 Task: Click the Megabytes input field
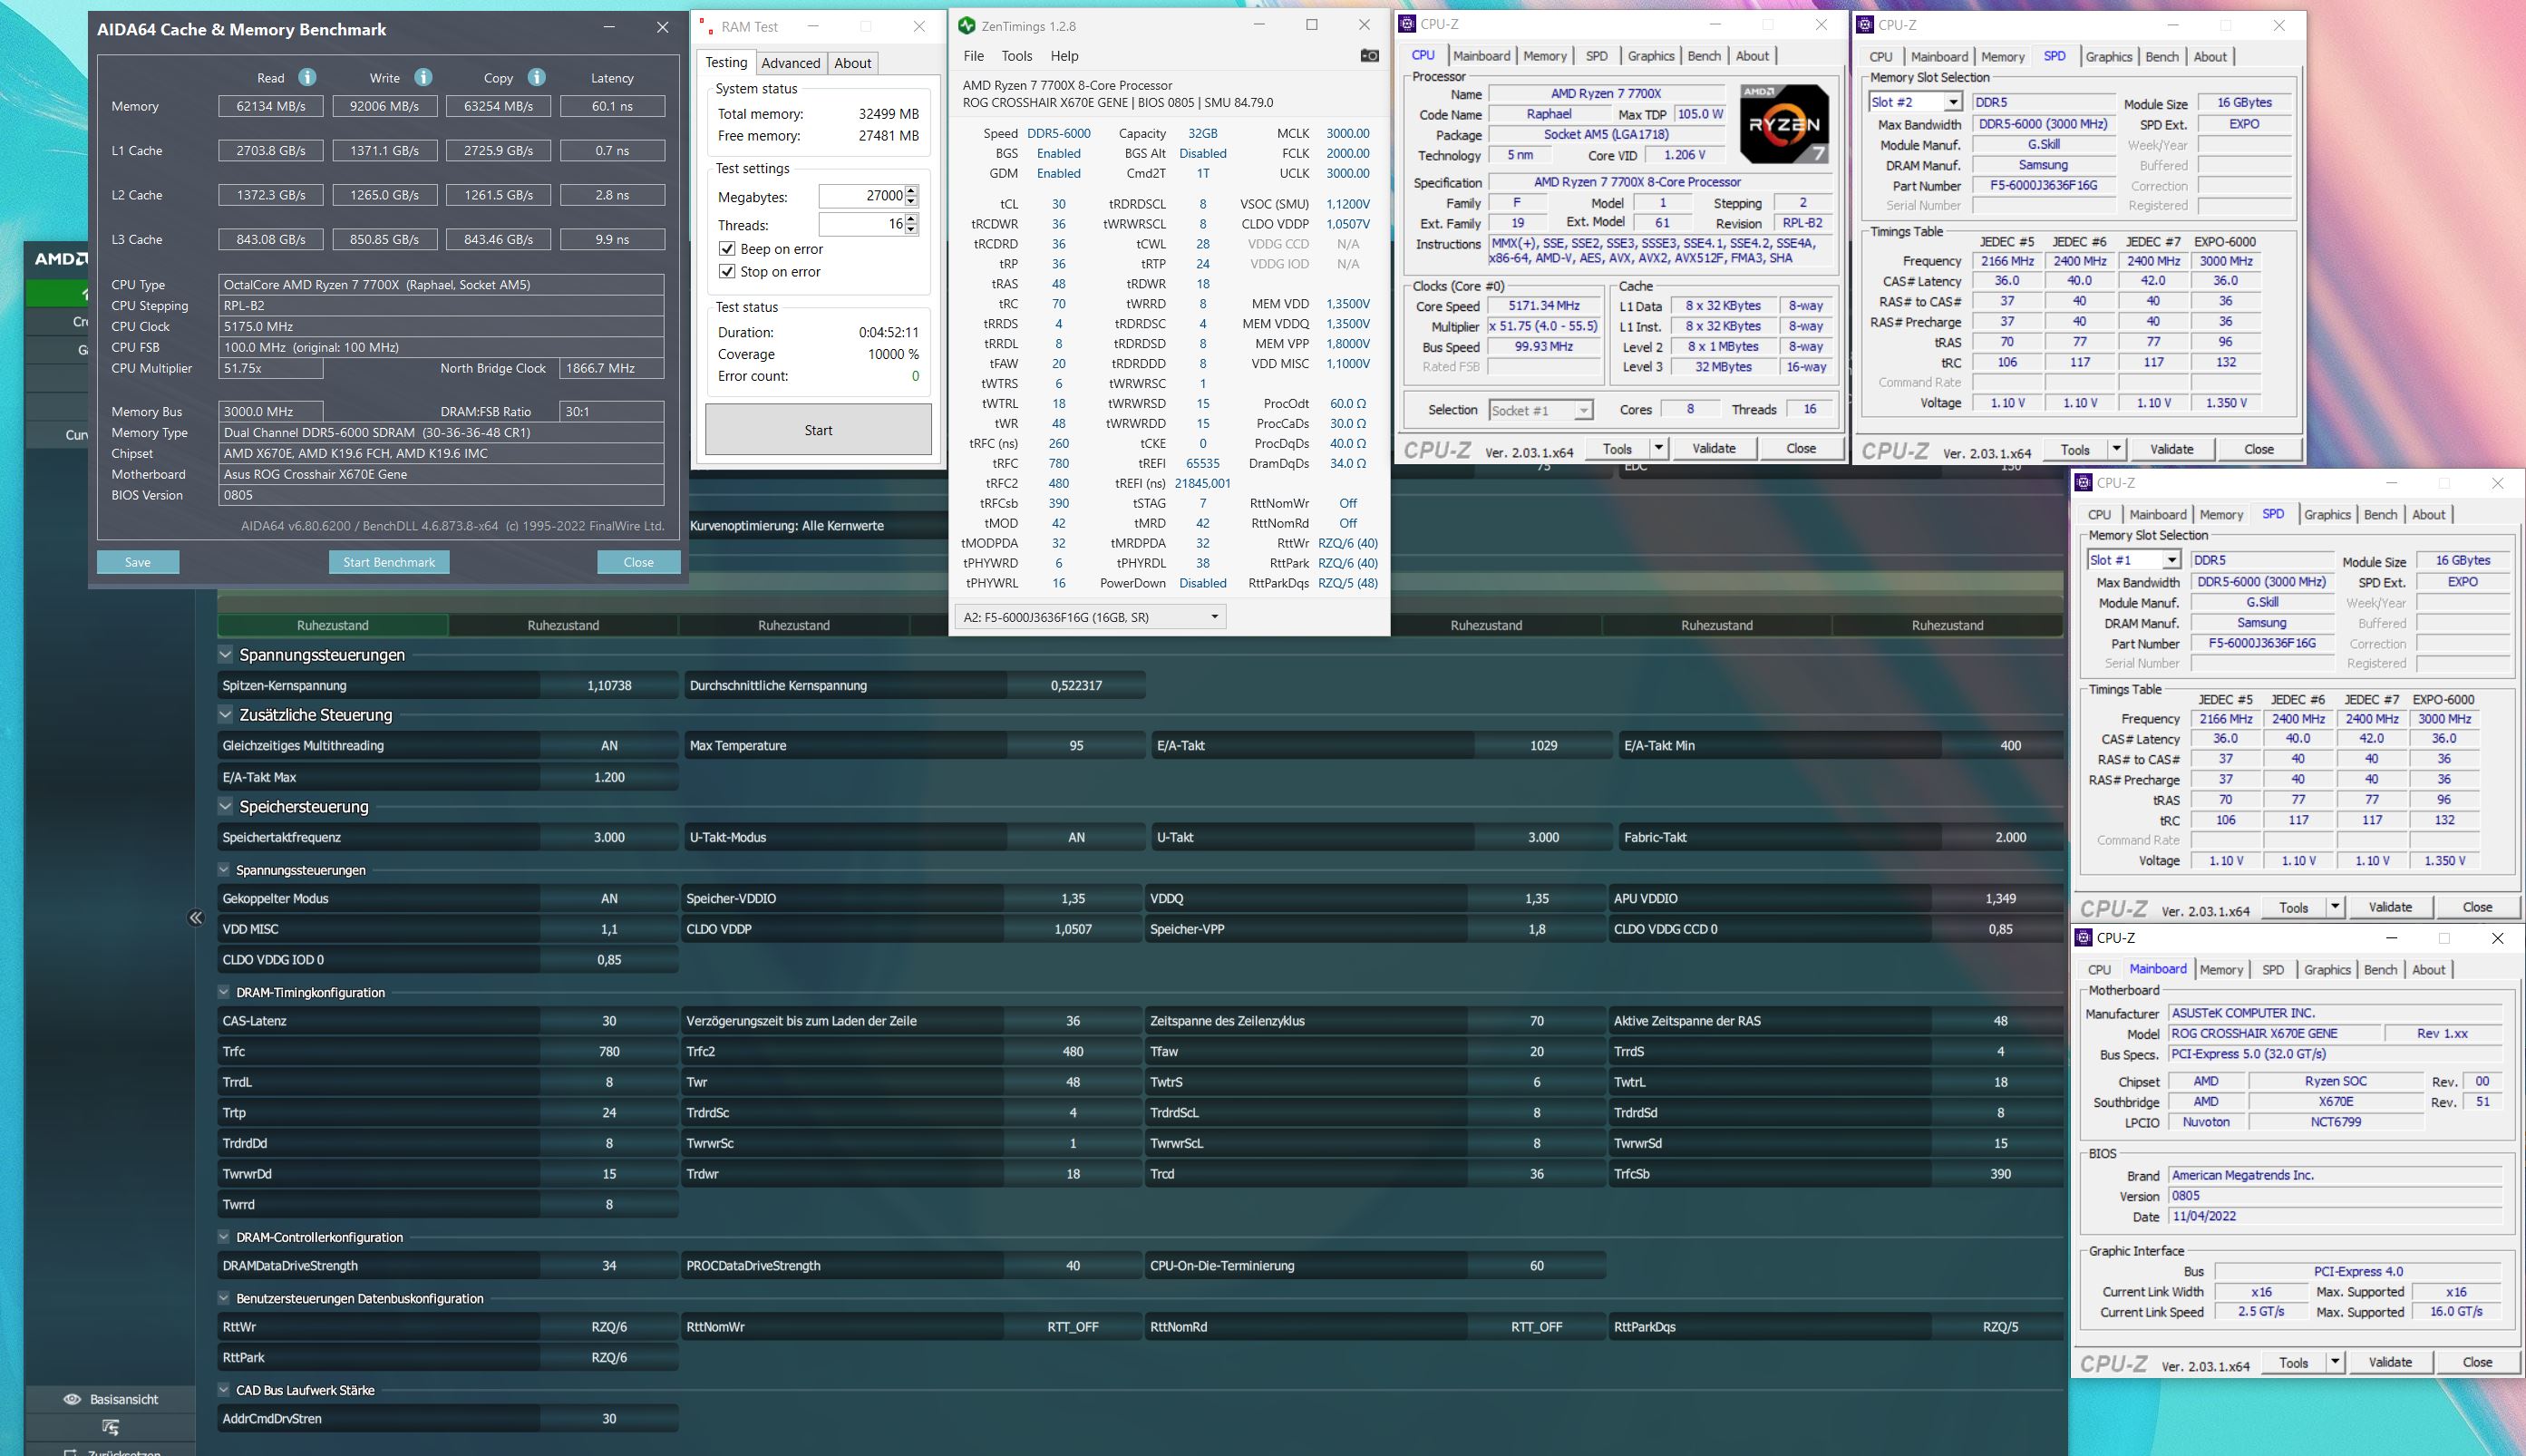(x=860, y=196)
